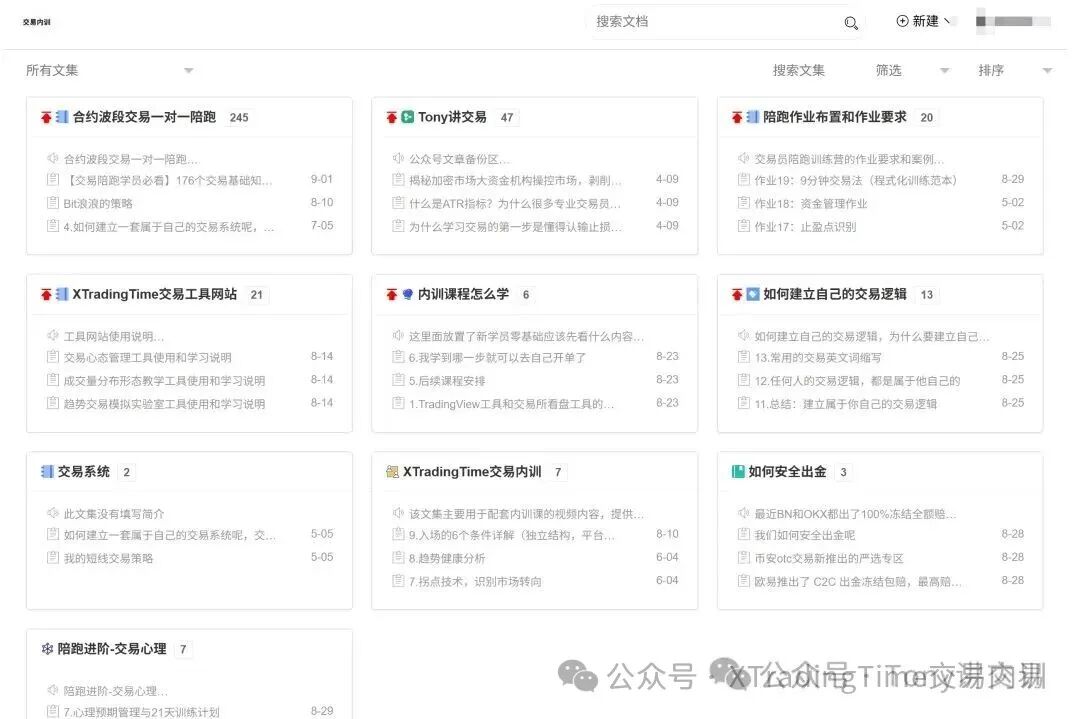Click the document icon beside 我们如何安全出金呢
1080x719 pixels.
pos(743,534)
